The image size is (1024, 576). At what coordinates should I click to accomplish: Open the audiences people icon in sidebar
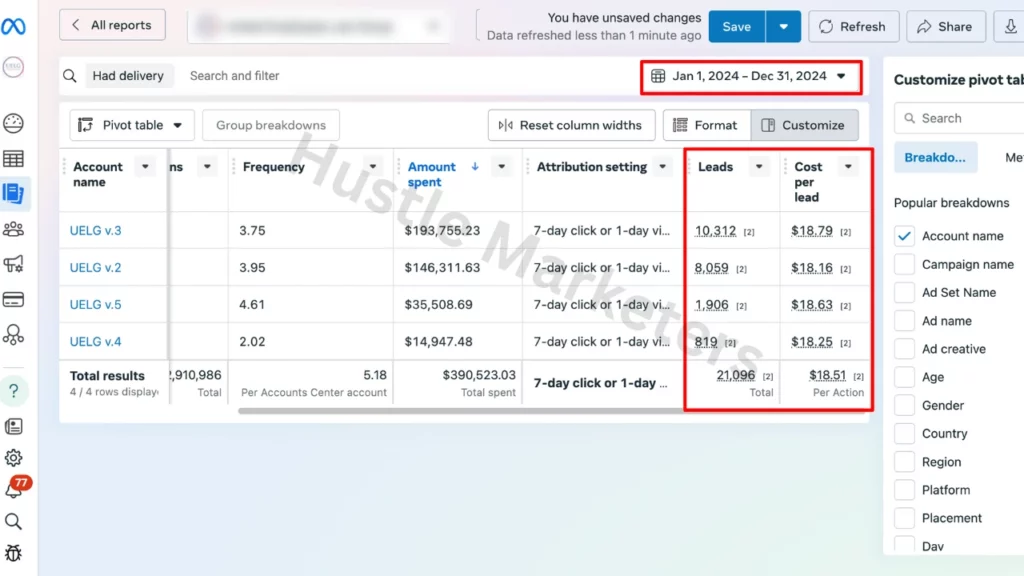14,229
